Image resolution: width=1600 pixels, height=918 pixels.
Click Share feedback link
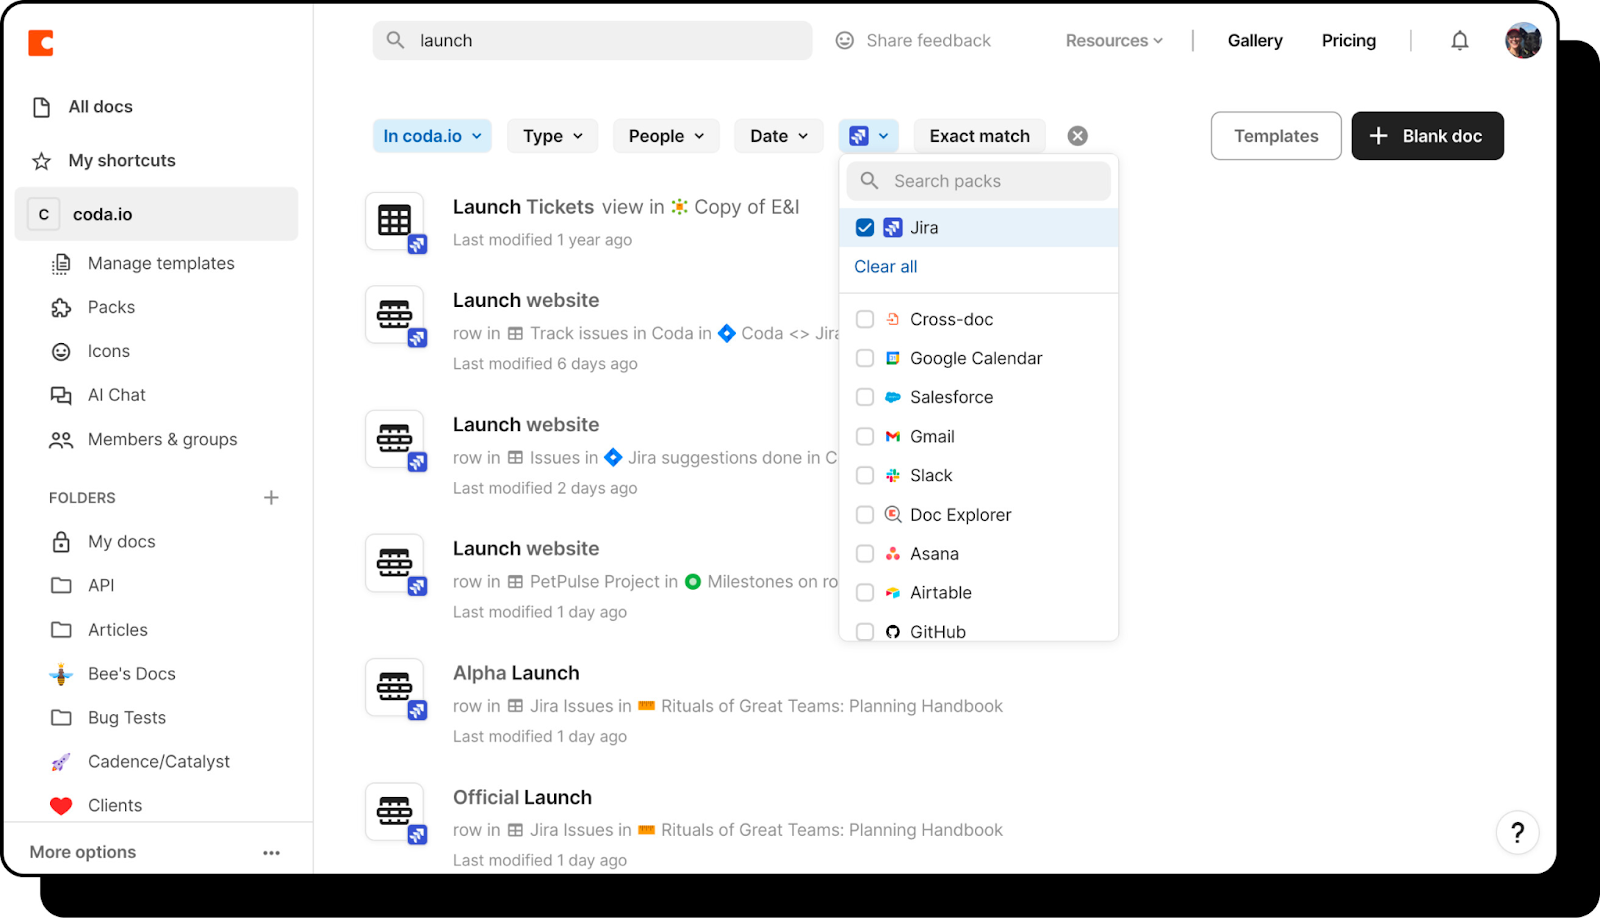[x=928, y=41]
